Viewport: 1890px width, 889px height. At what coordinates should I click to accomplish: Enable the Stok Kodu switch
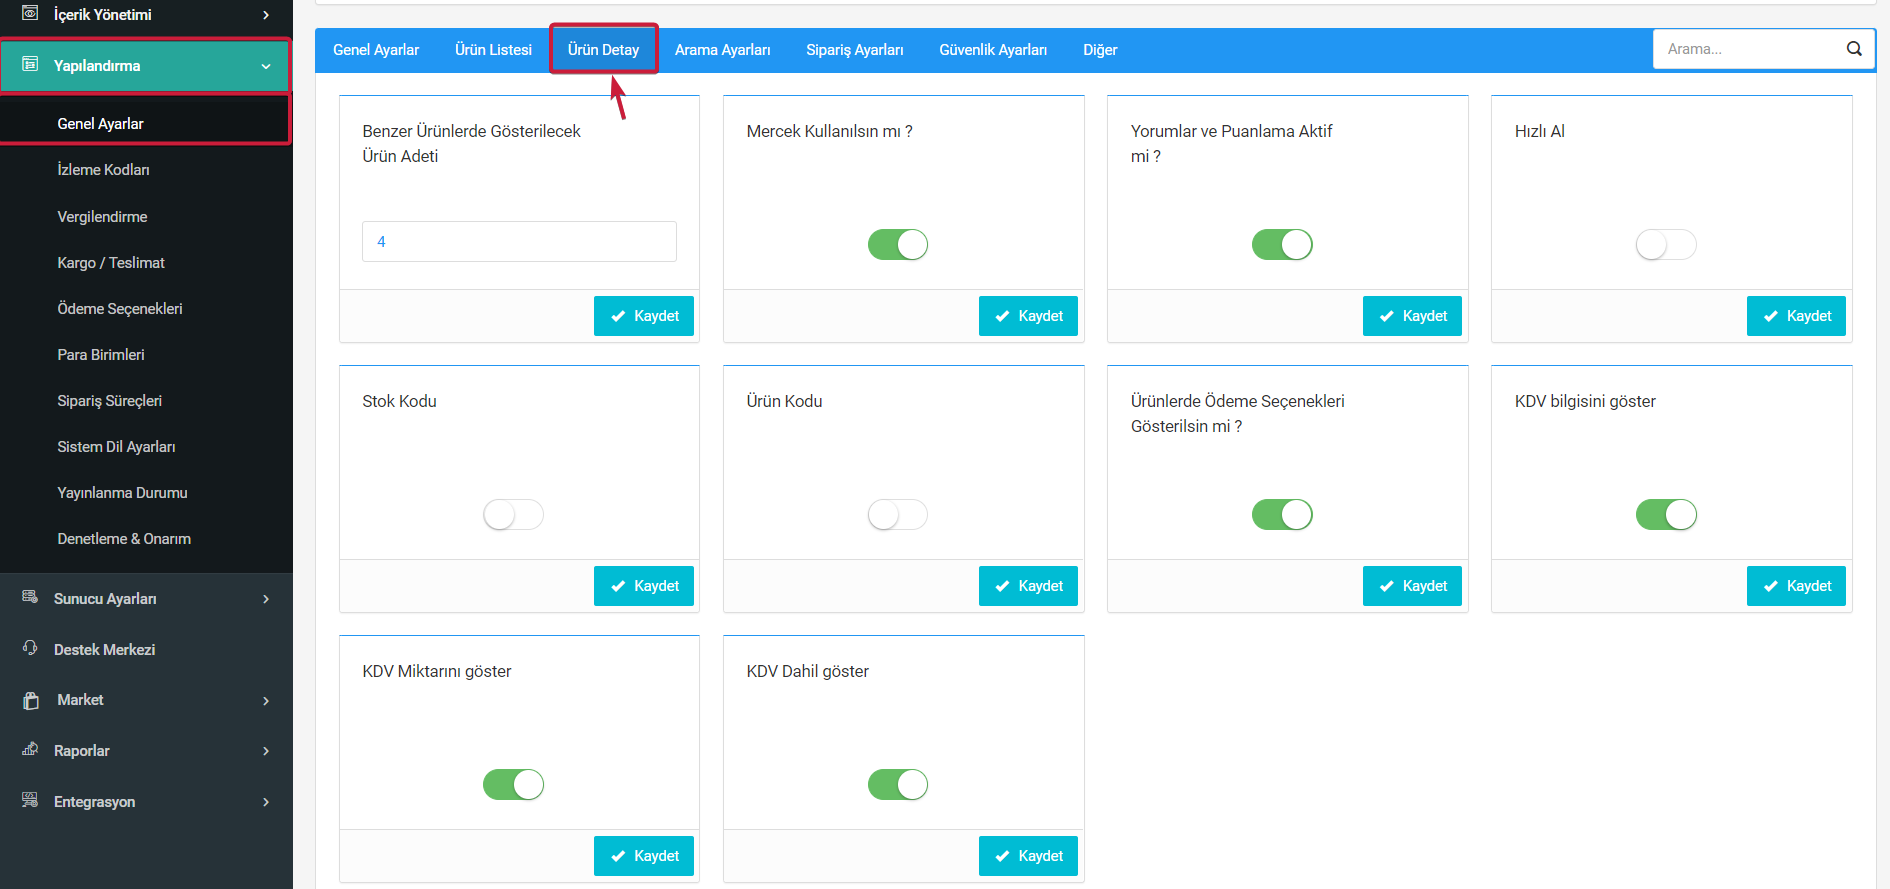point(513,514)
